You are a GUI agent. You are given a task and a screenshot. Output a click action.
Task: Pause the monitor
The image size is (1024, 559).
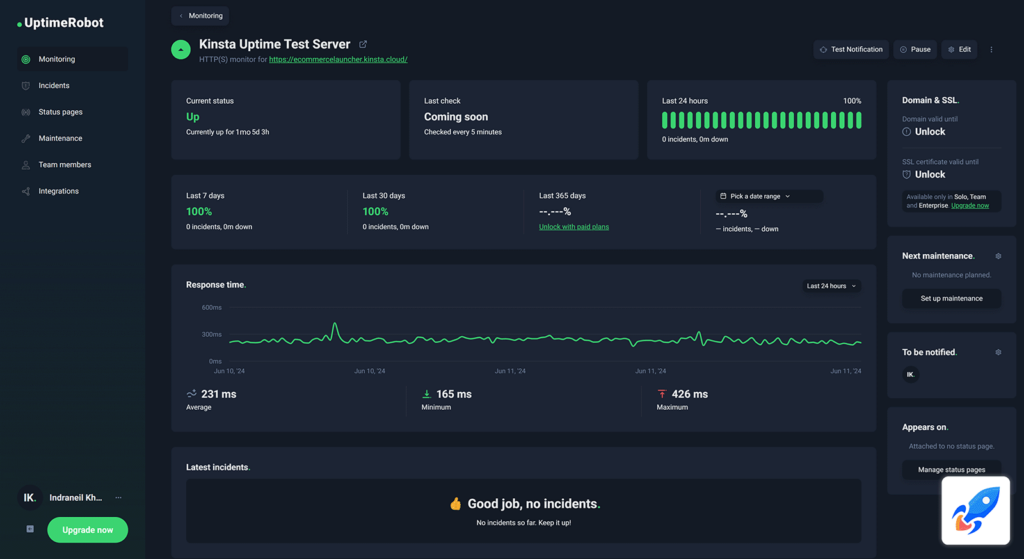915,50
